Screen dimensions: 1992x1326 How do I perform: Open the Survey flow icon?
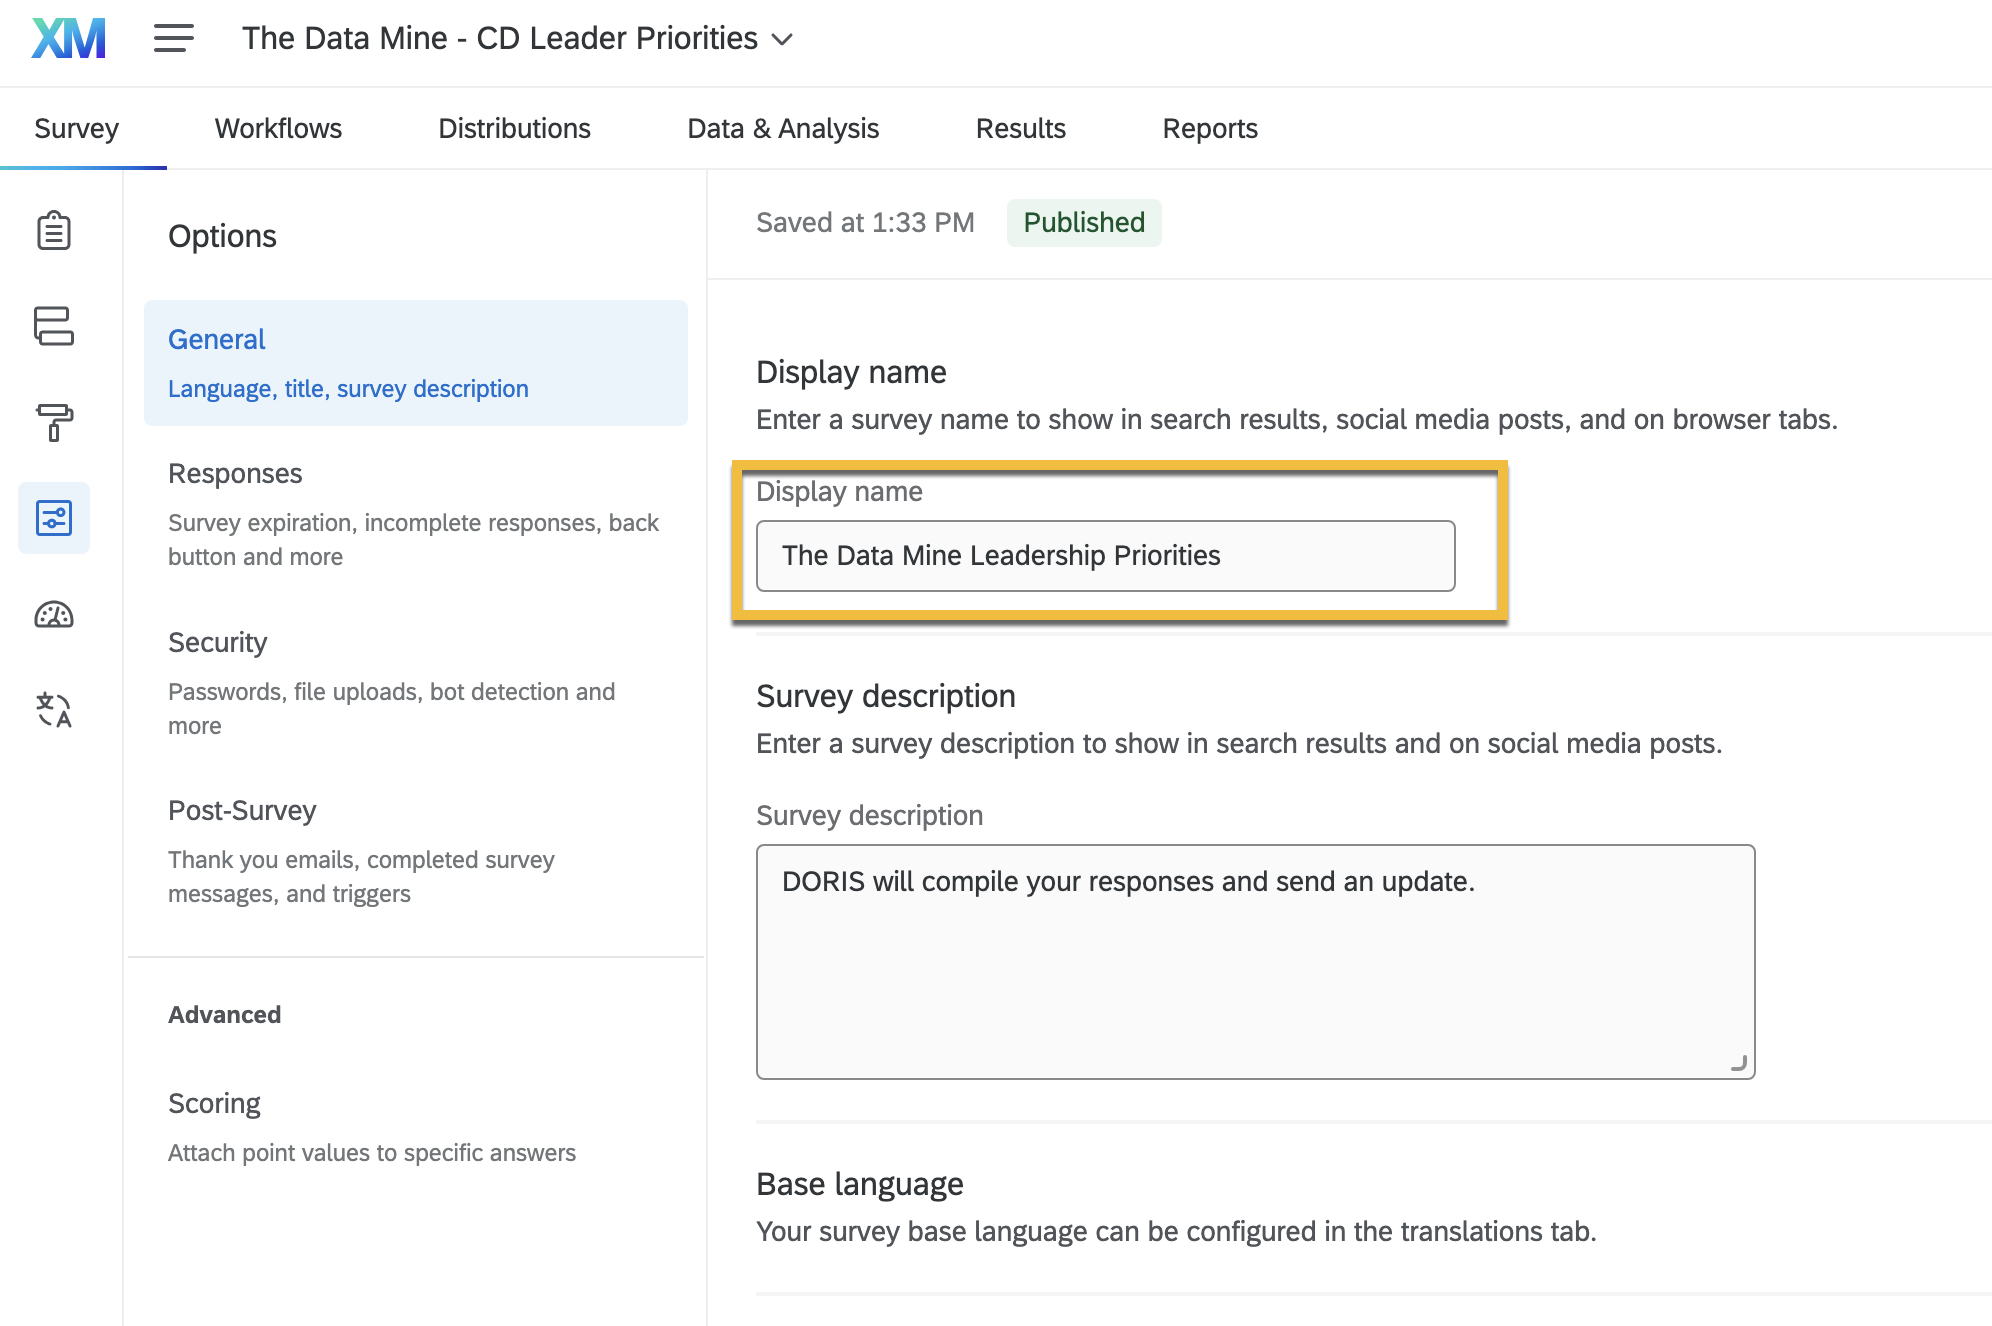54,326
